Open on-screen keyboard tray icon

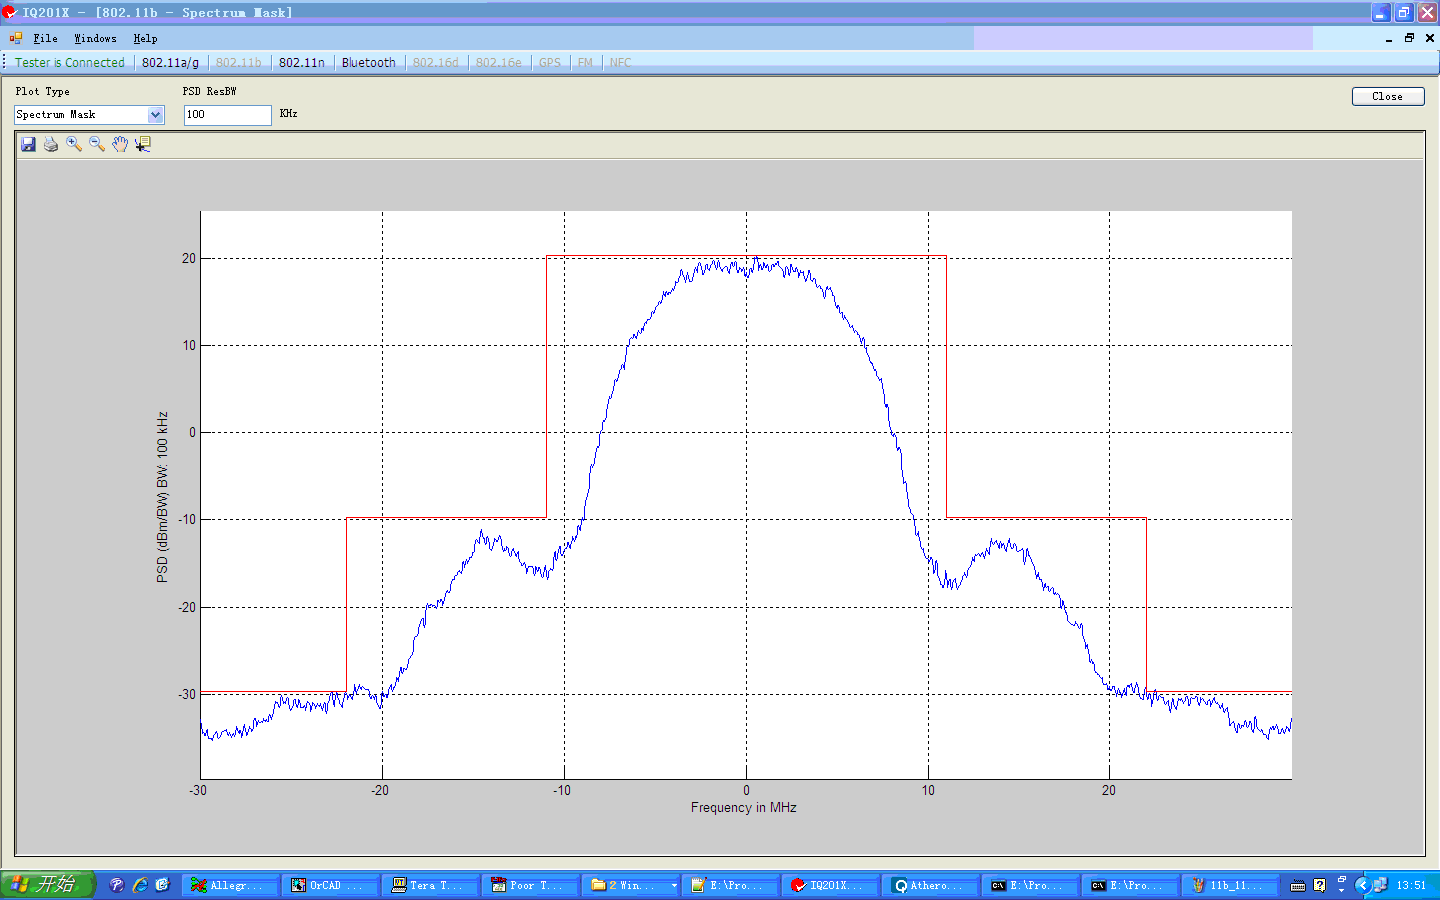[1298, 885]
